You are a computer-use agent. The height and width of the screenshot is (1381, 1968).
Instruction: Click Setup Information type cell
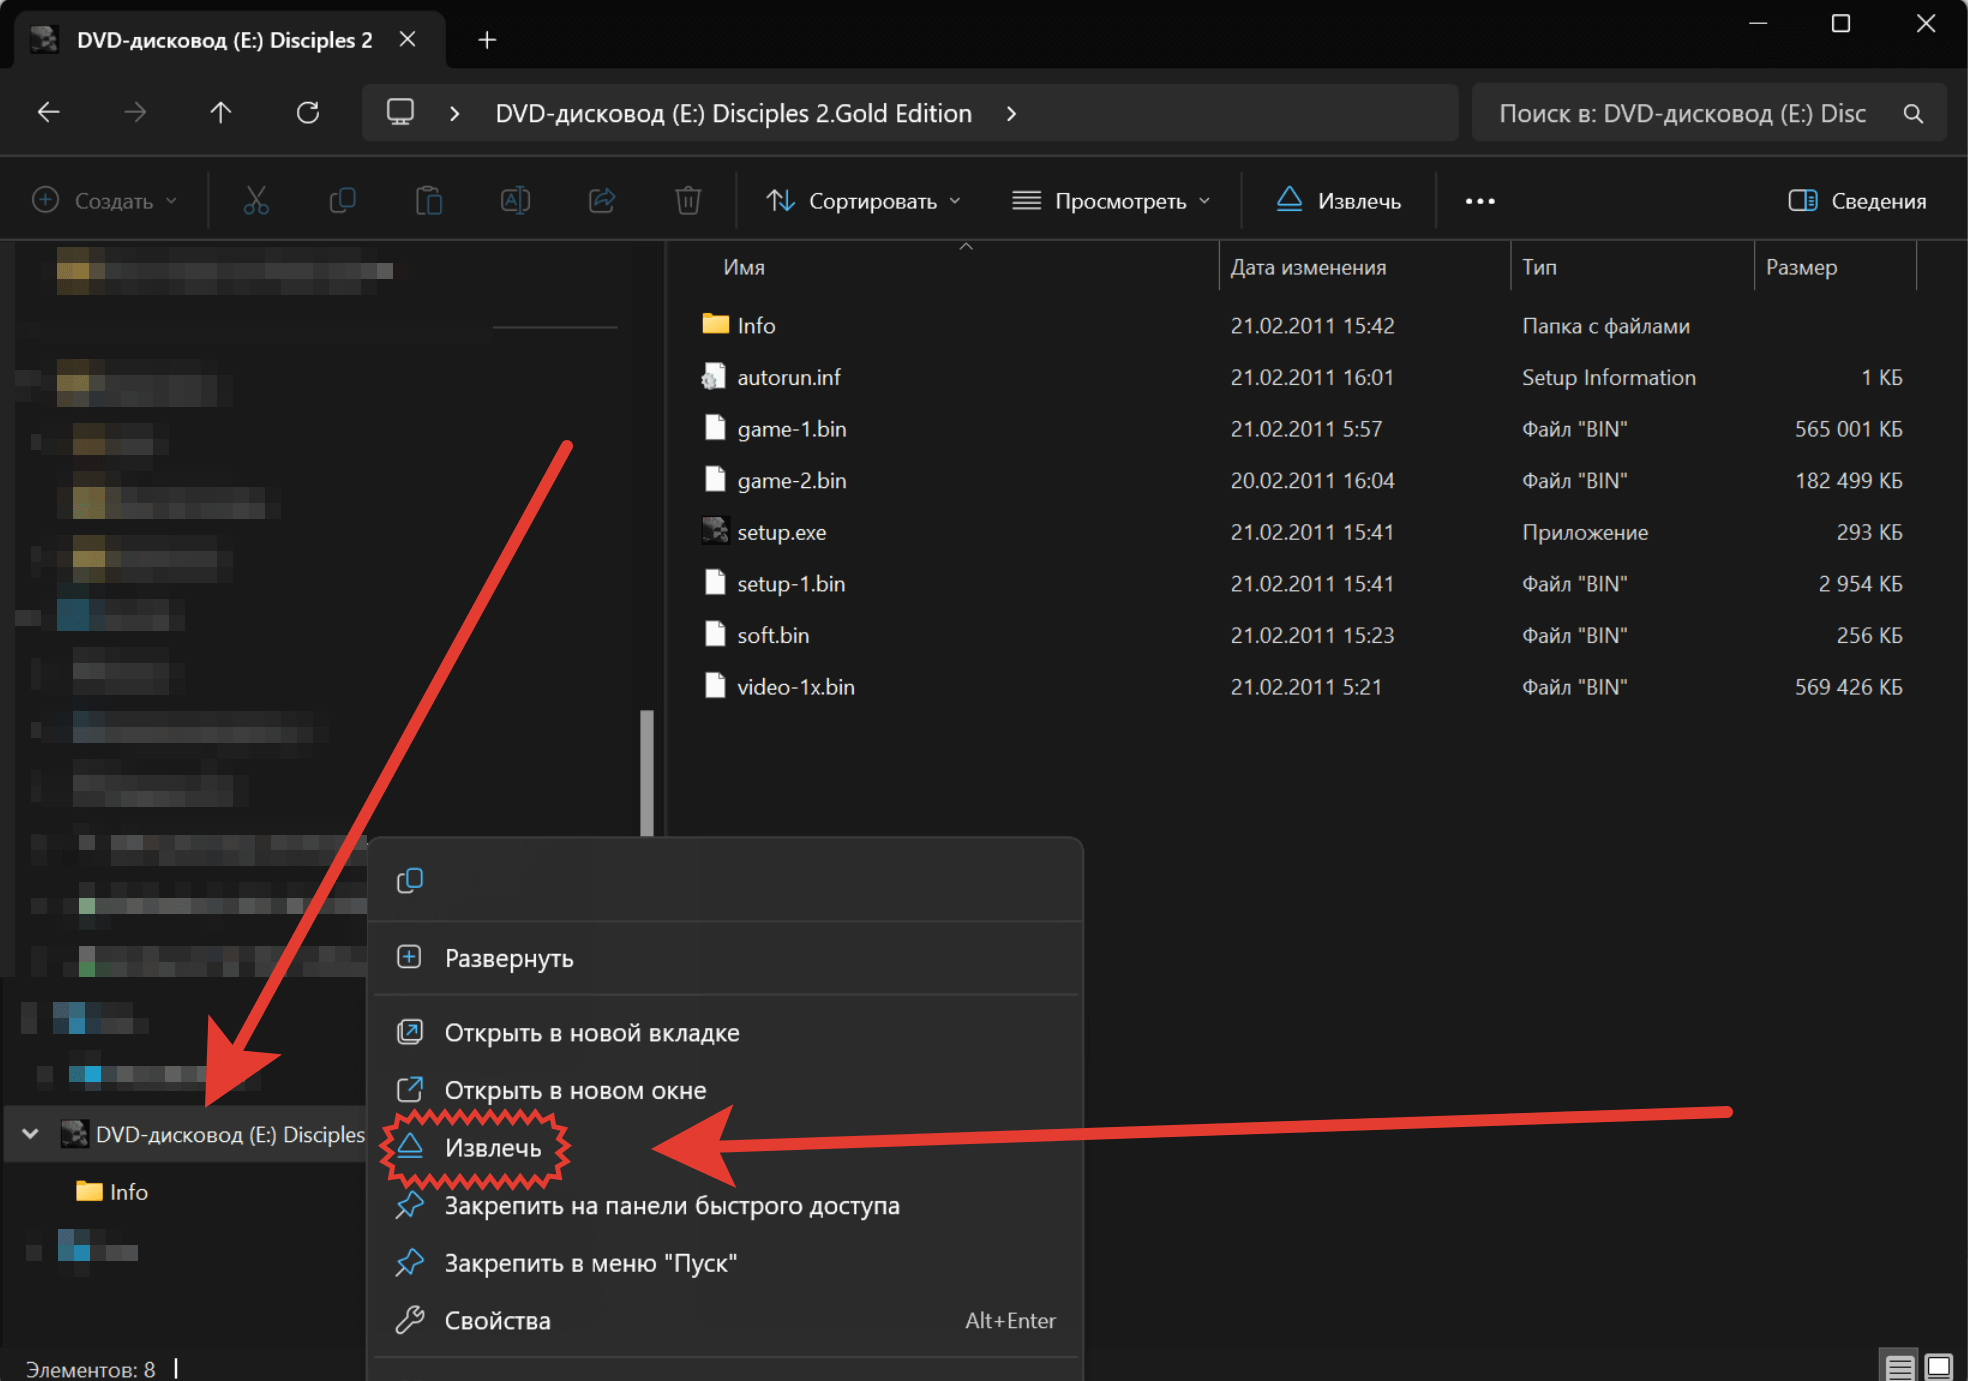click(1608, 377)
